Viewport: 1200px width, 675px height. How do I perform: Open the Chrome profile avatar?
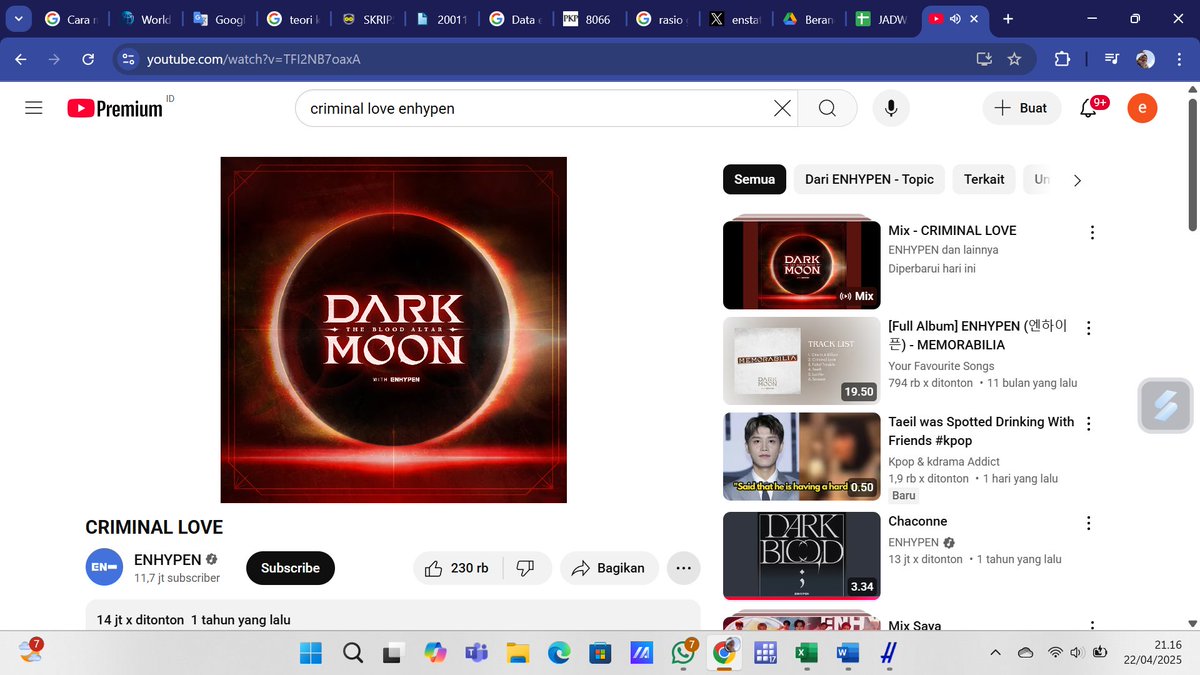pos(1146,59)
